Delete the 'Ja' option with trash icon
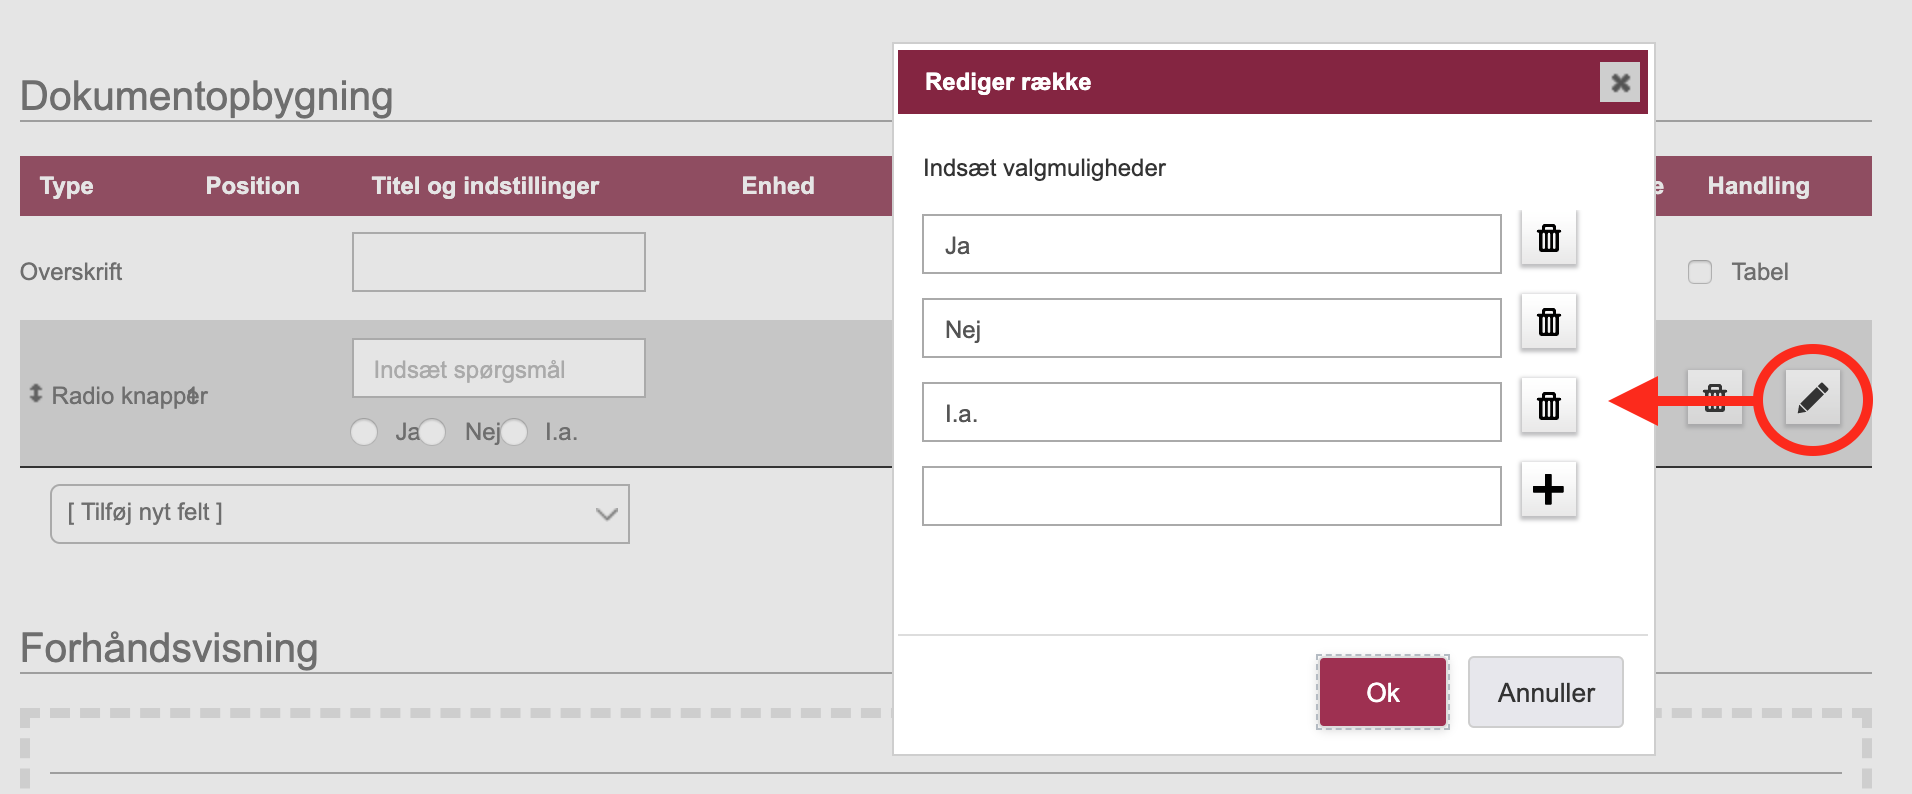 click(x=1548, y=238)
